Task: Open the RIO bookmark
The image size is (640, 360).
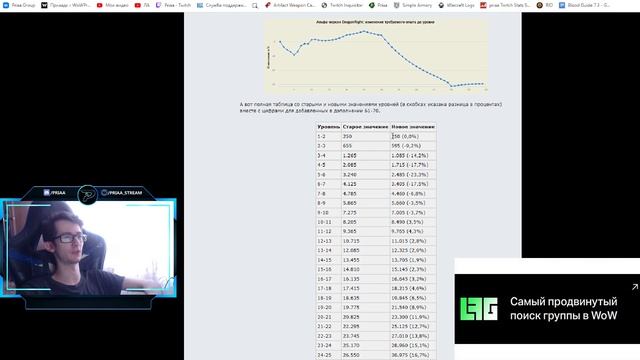Action: click(x=545, y=5)
